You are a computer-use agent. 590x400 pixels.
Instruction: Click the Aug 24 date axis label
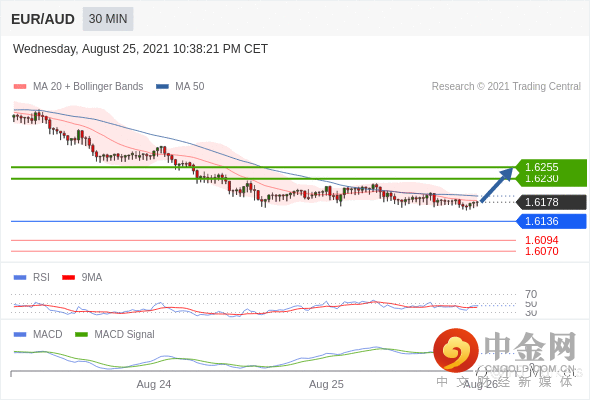pyautogui.click(x=154, y=384)
